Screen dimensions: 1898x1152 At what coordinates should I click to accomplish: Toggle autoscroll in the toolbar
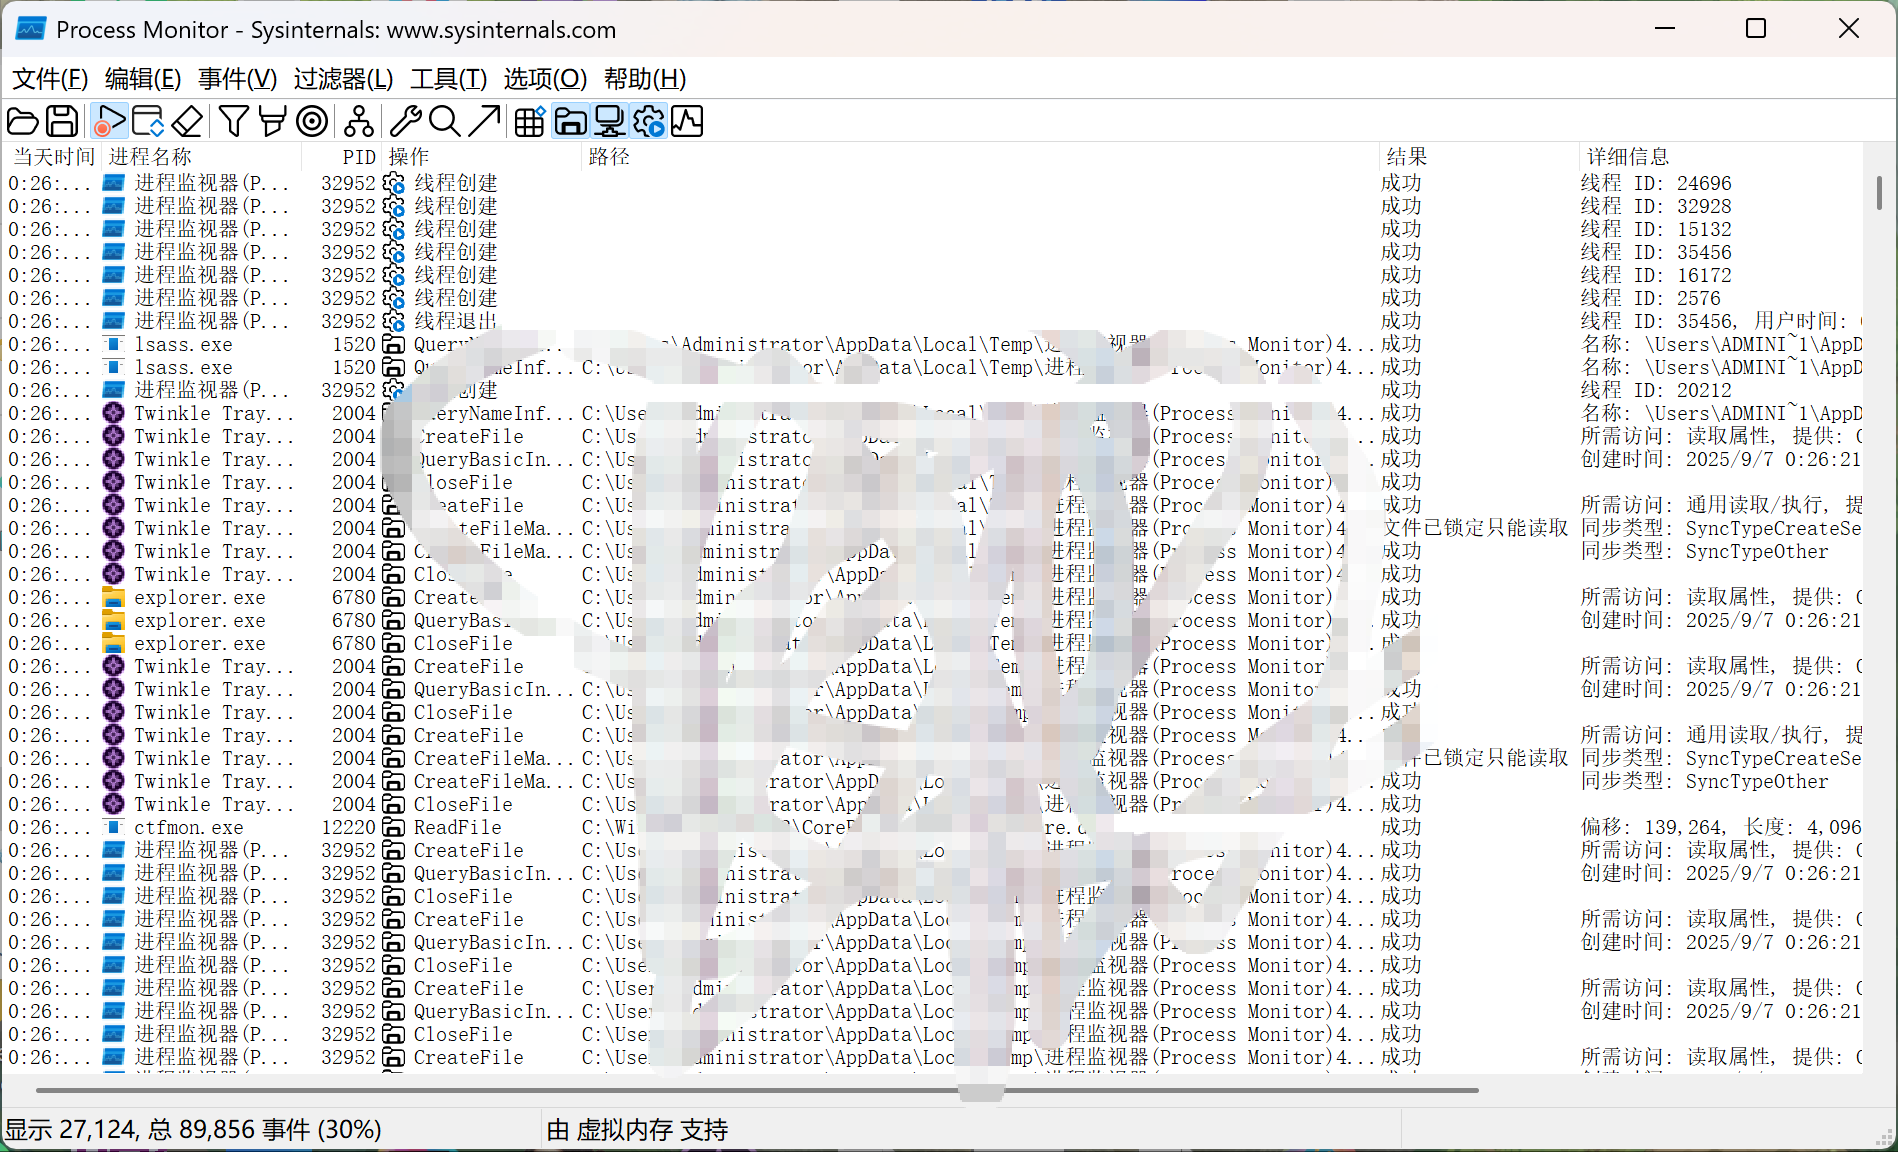tap(148, 122)
